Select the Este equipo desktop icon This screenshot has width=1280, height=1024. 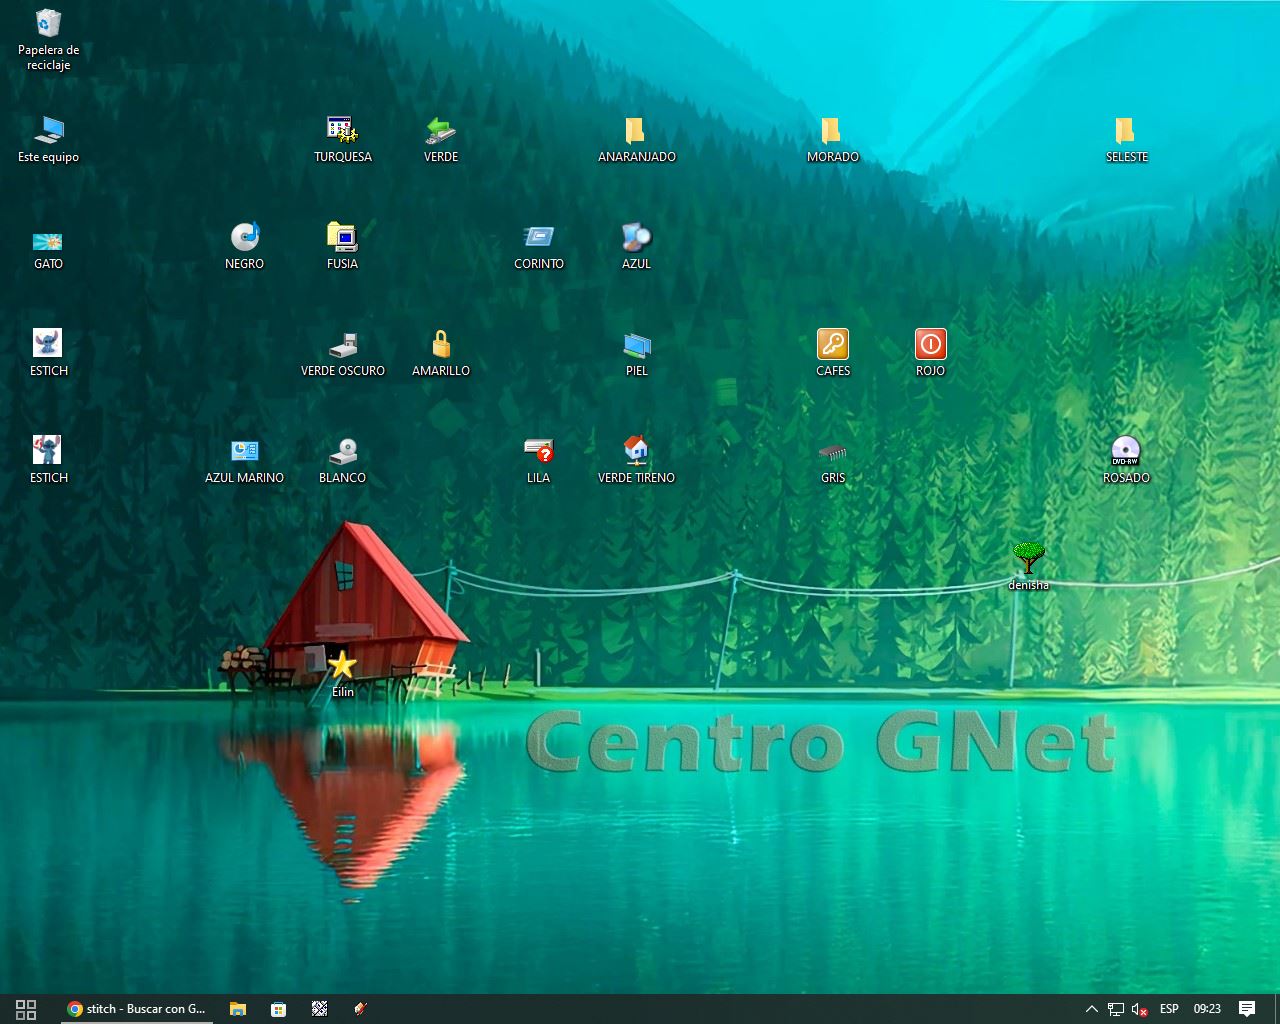pyautogui.click(x=48, y=131)
